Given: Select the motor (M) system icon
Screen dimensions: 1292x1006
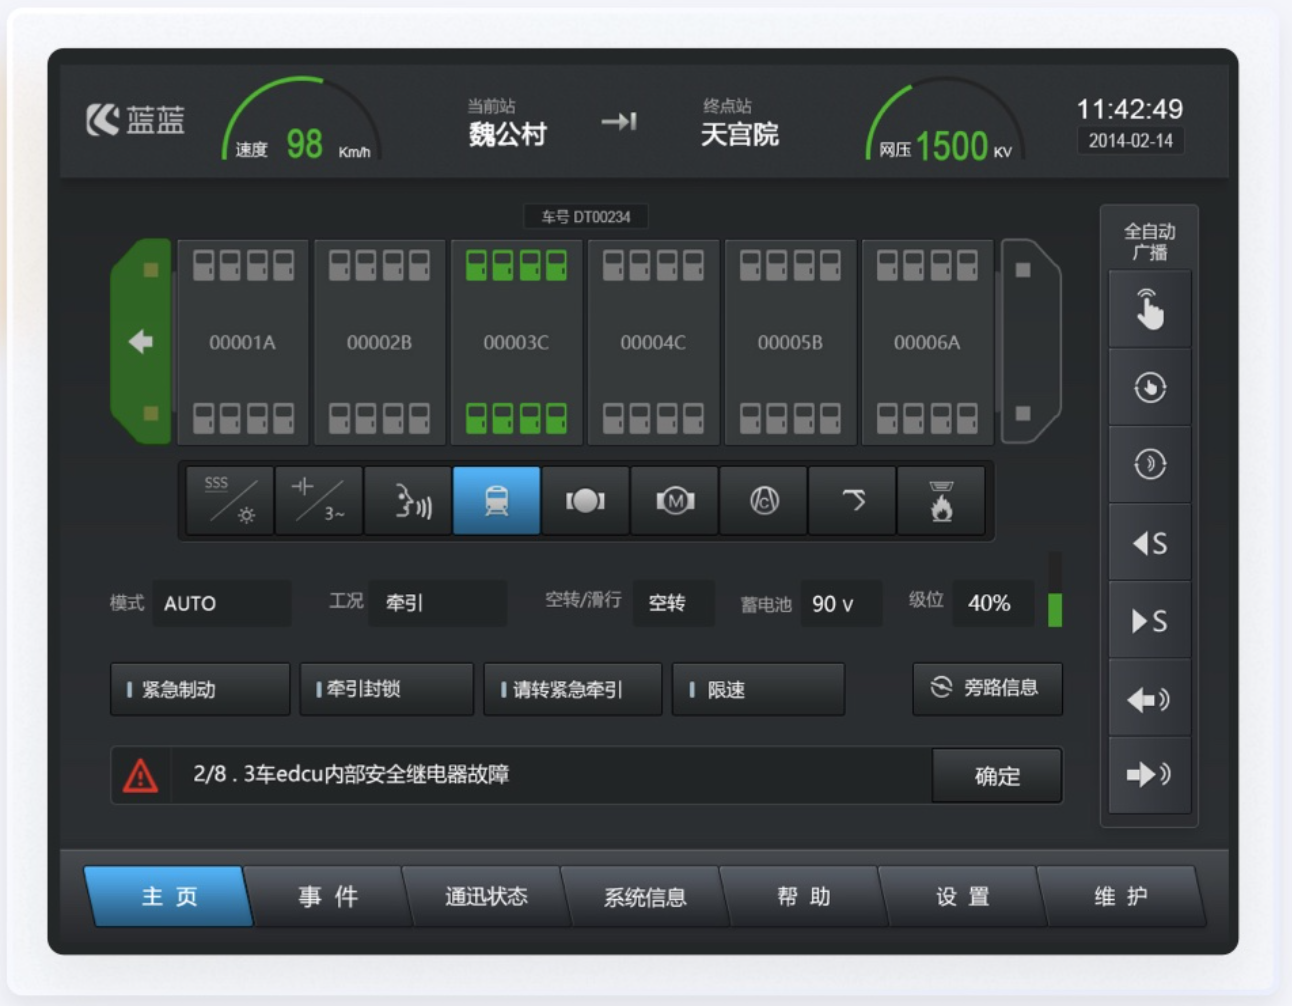Looking at the screenshot, I should (x=672, y=500).
